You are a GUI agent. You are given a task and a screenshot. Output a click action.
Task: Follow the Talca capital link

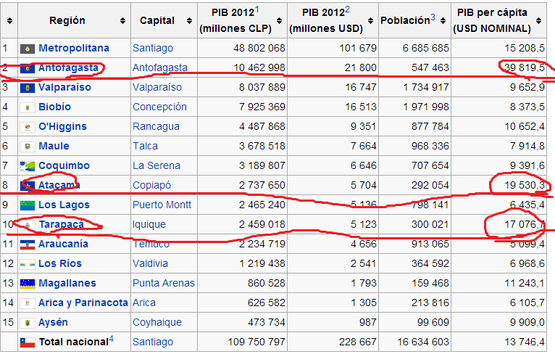point(145,146)
